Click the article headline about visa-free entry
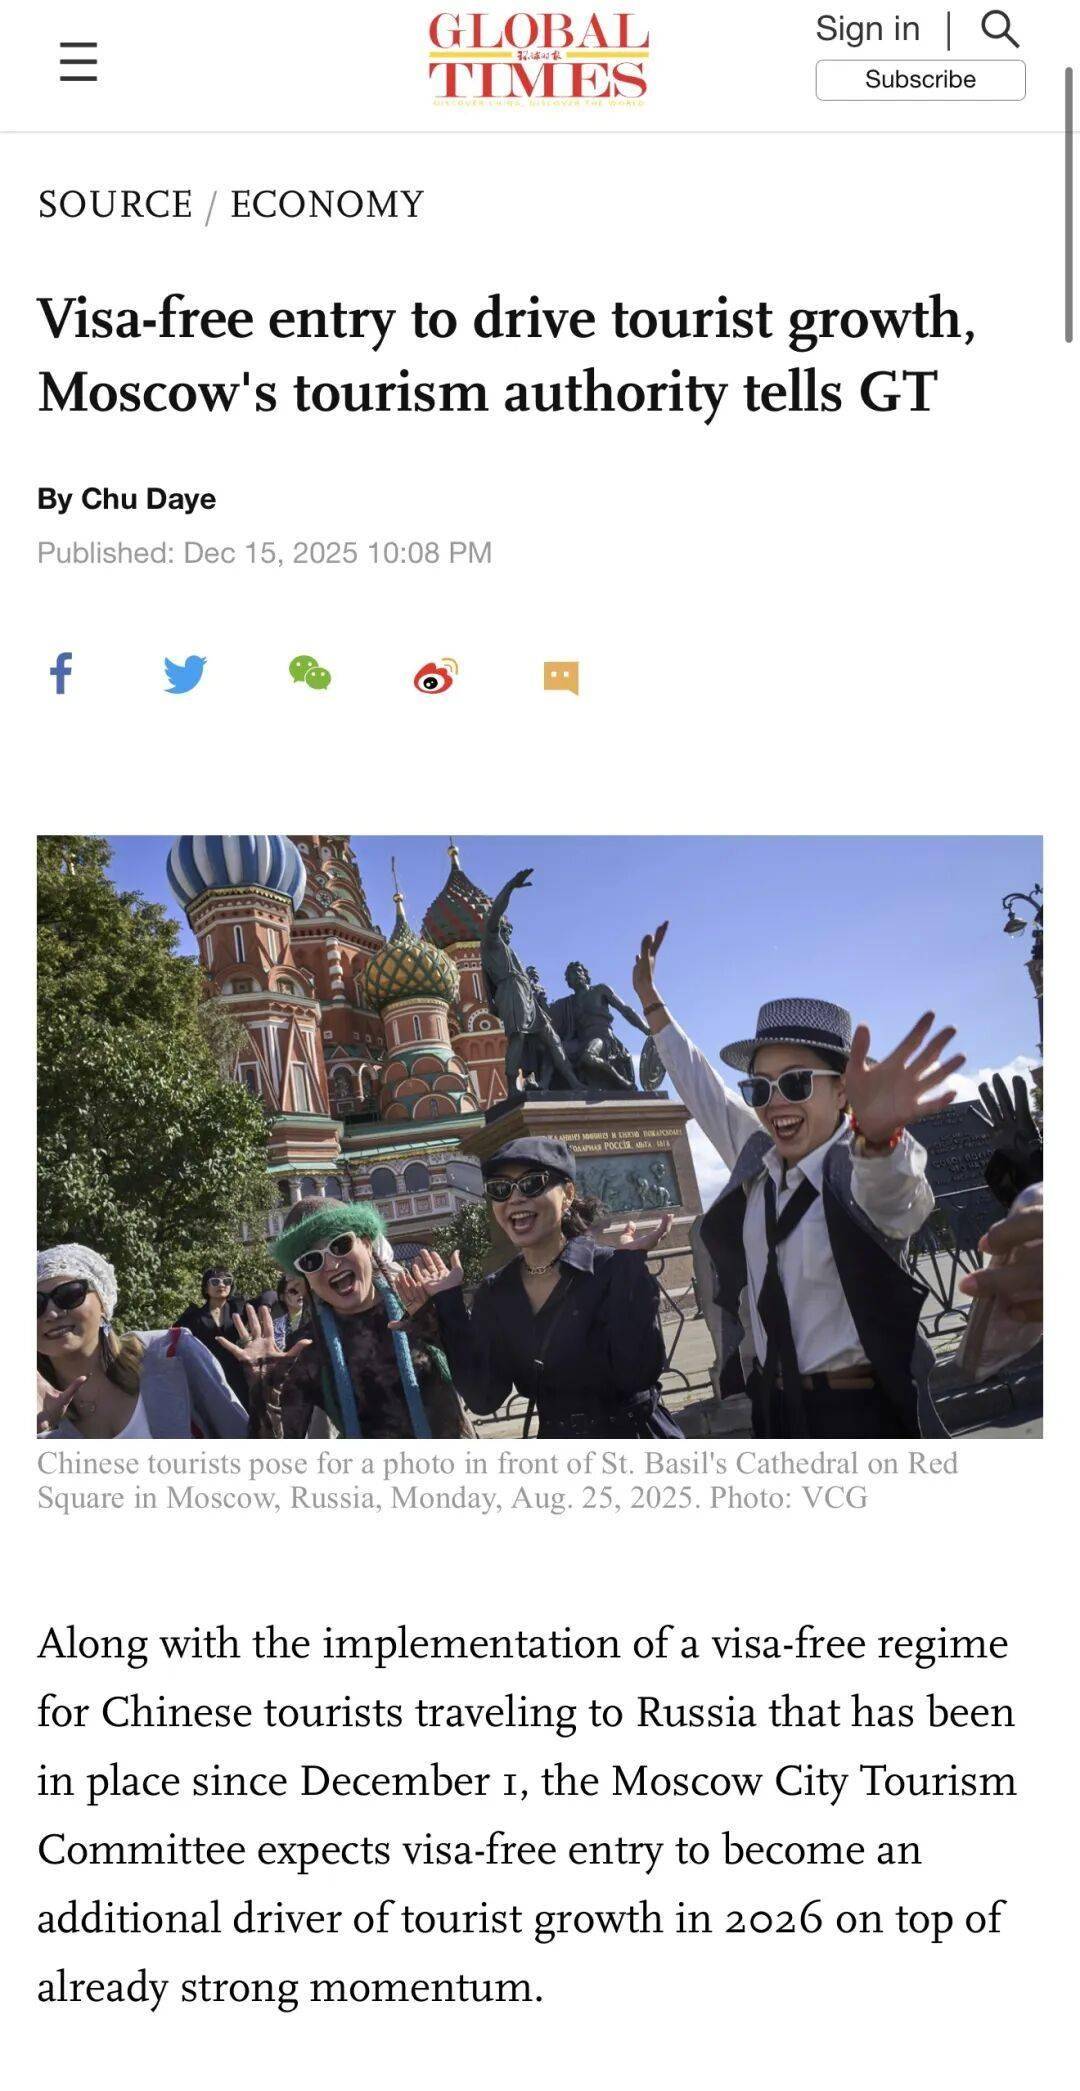The height and width of the screenshot is (2091, 1080). pyautogui.click(x=506, y=354)
